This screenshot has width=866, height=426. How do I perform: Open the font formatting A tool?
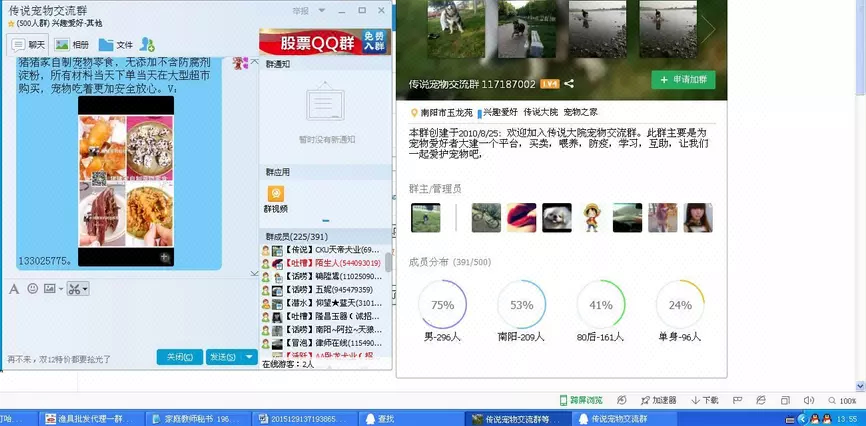(x=14, y=288)
